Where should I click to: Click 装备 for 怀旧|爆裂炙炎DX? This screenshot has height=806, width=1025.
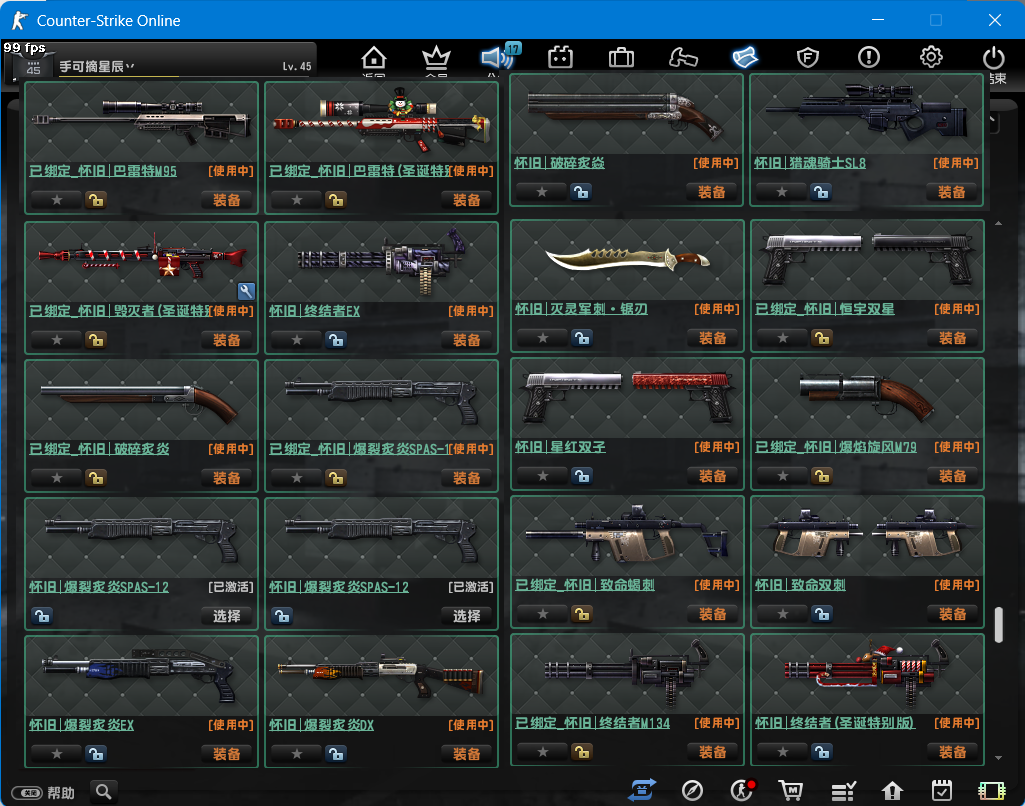pos(467,754)
